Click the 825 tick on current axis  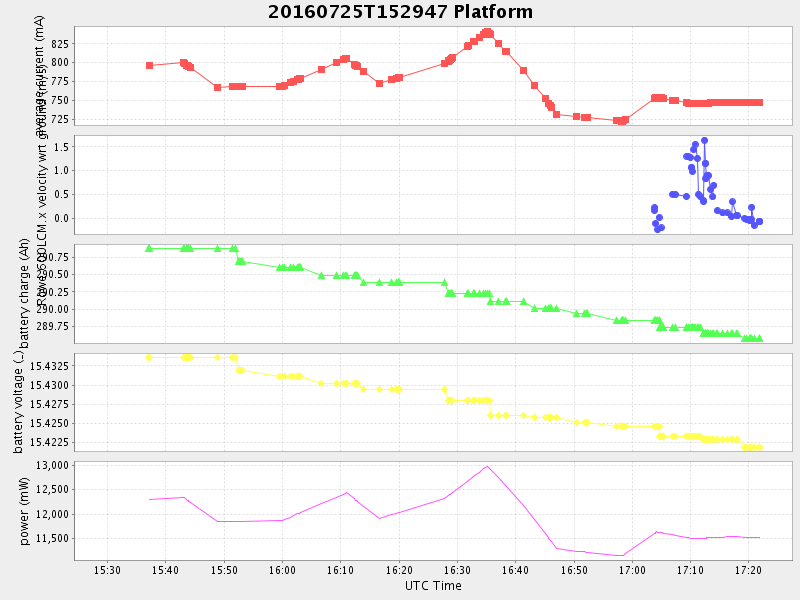[58, 44]
